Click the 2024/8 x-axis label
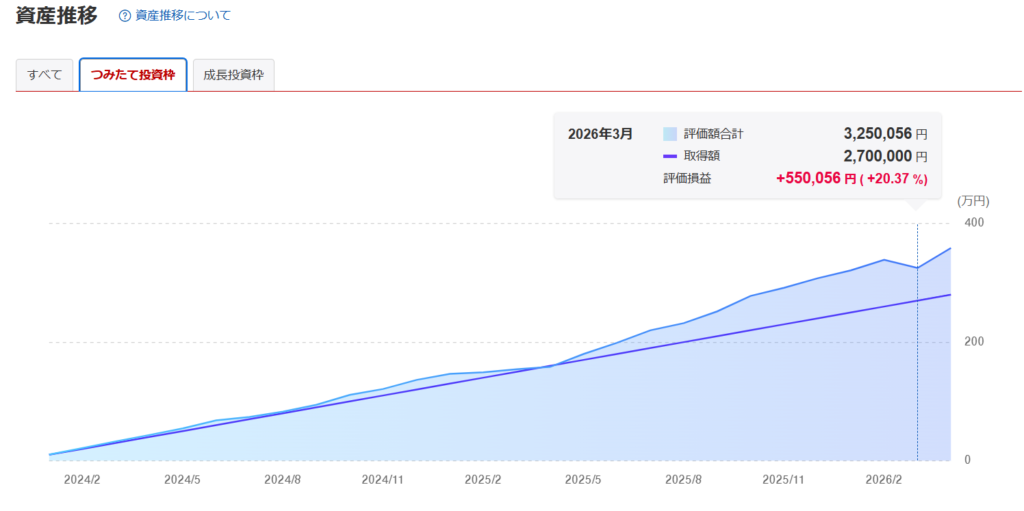This screenshot has width=1024, height=511. (x=283, y=480)
